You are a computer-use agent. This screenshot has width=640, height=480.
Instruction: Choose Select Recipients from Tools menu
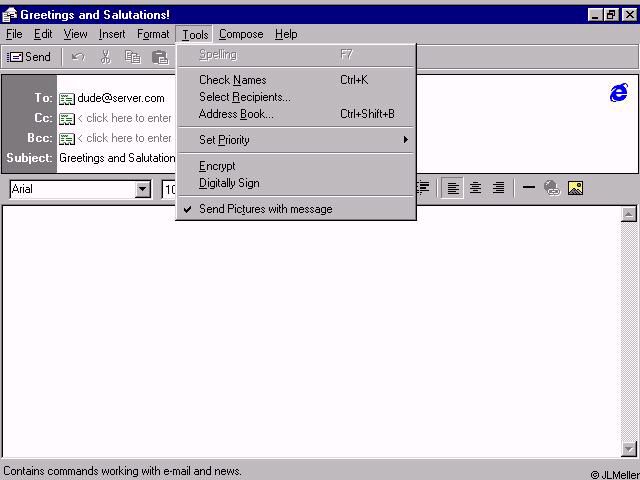tap(296, 97)
